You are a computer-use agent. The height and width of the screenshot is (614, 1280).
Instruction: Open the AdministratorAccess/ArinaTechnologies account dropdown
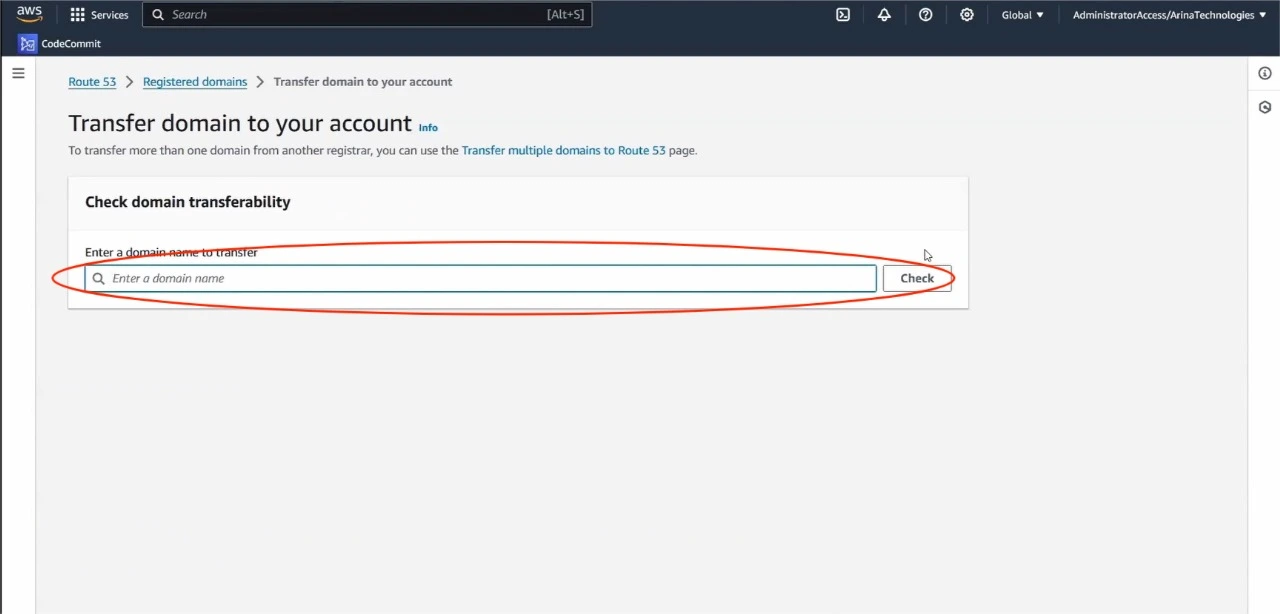tap(1169, 15)
